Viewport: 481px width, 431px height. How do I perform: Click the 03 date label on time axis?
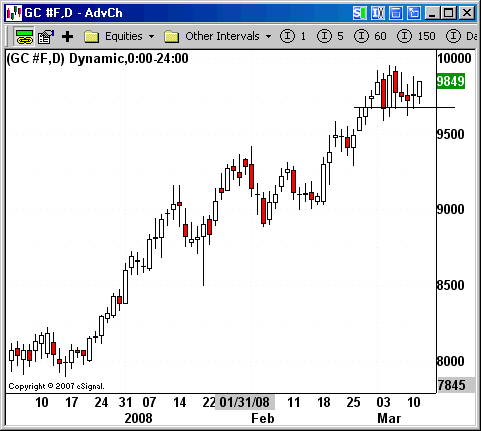[383, 402]
